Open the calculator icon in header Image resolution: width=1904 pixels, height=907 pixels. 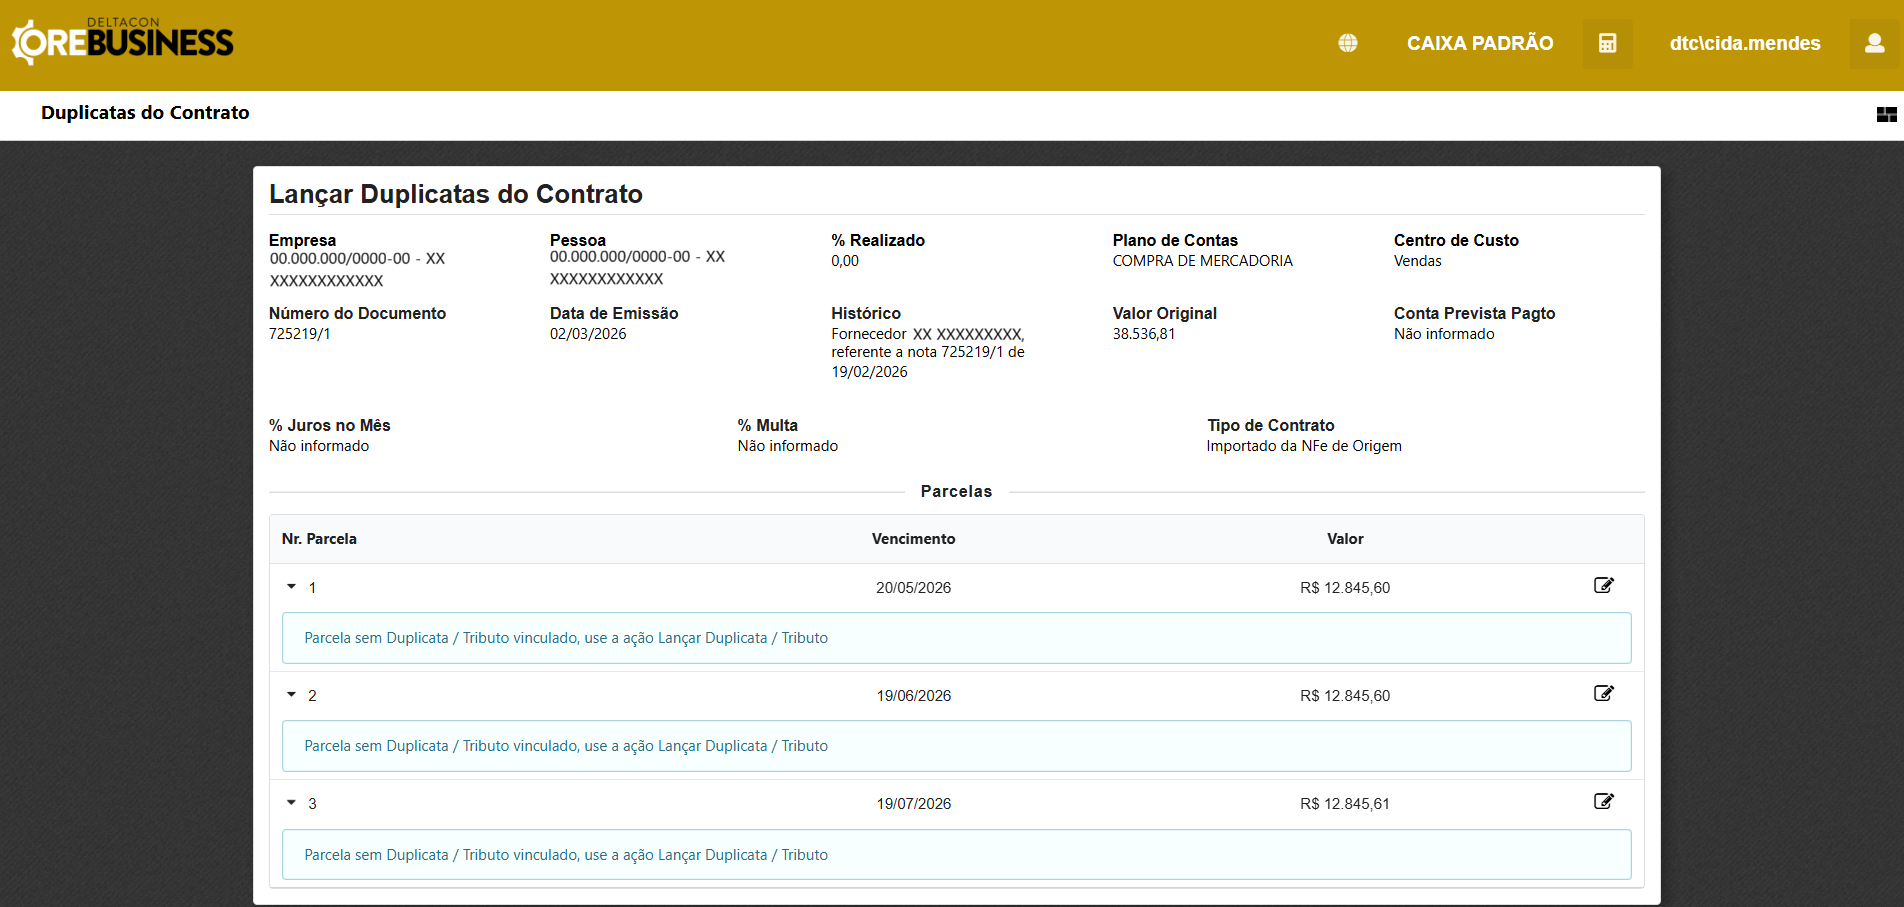click(x=1607, y=43)
